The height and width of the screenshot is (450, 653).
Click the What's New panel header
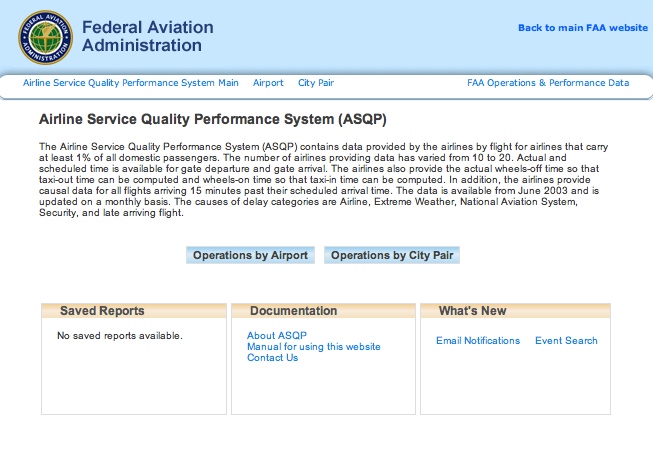(516, 311)
